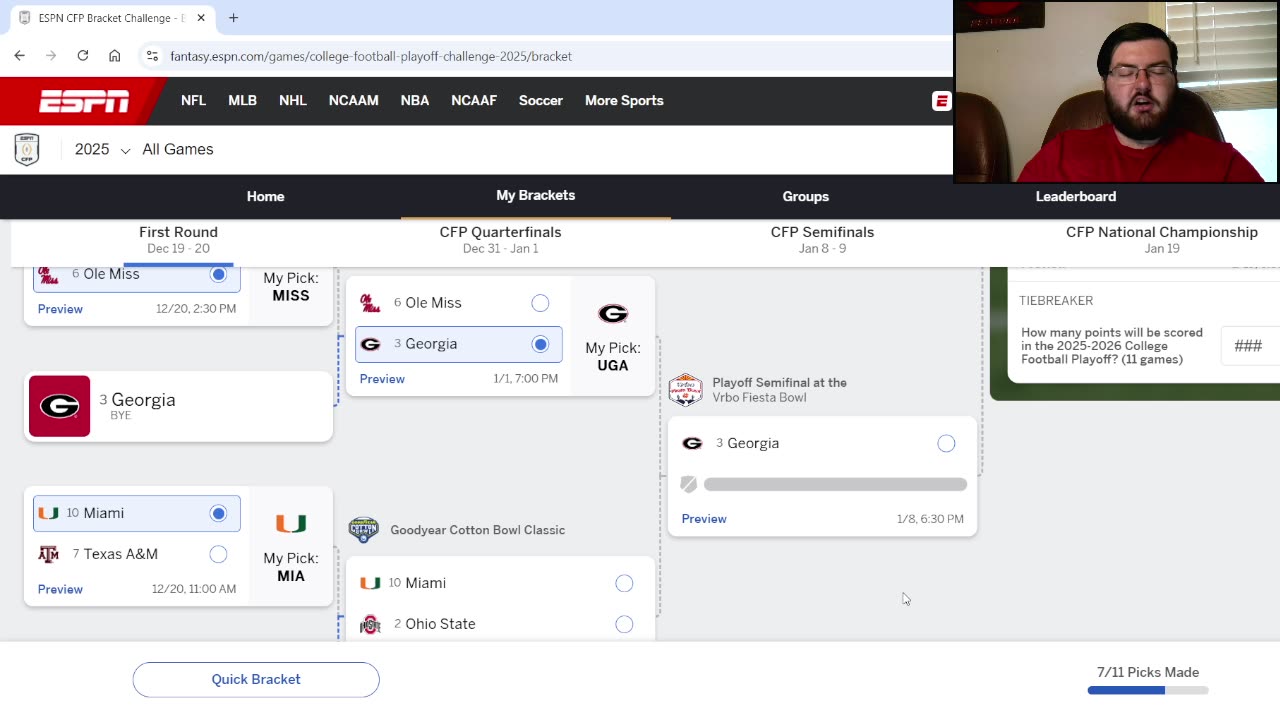Click the CFP trophy logo beside 2025

(x=27, y=149)
